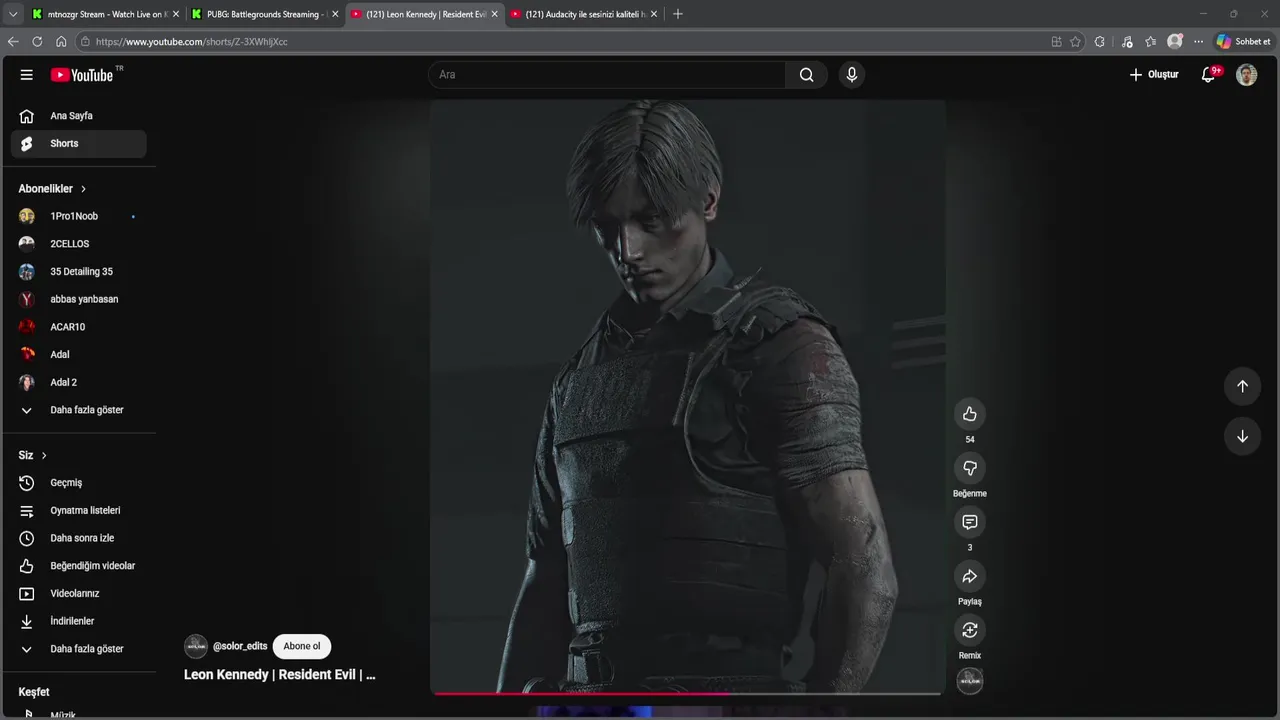Open the @solor_edits channel link
Viewport: 1280px width, 720px height.
[x=240, y=646]
